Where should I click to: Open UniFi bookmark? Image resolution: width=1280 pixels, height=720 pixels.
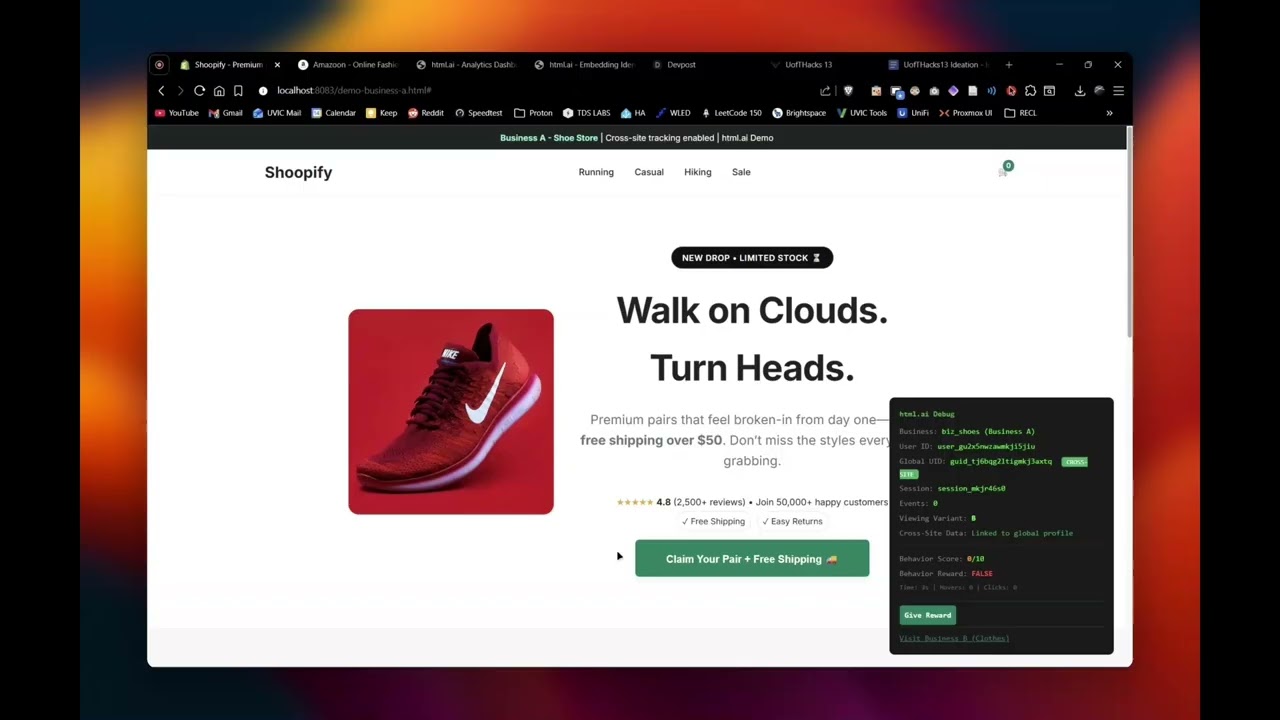[913, 113]
